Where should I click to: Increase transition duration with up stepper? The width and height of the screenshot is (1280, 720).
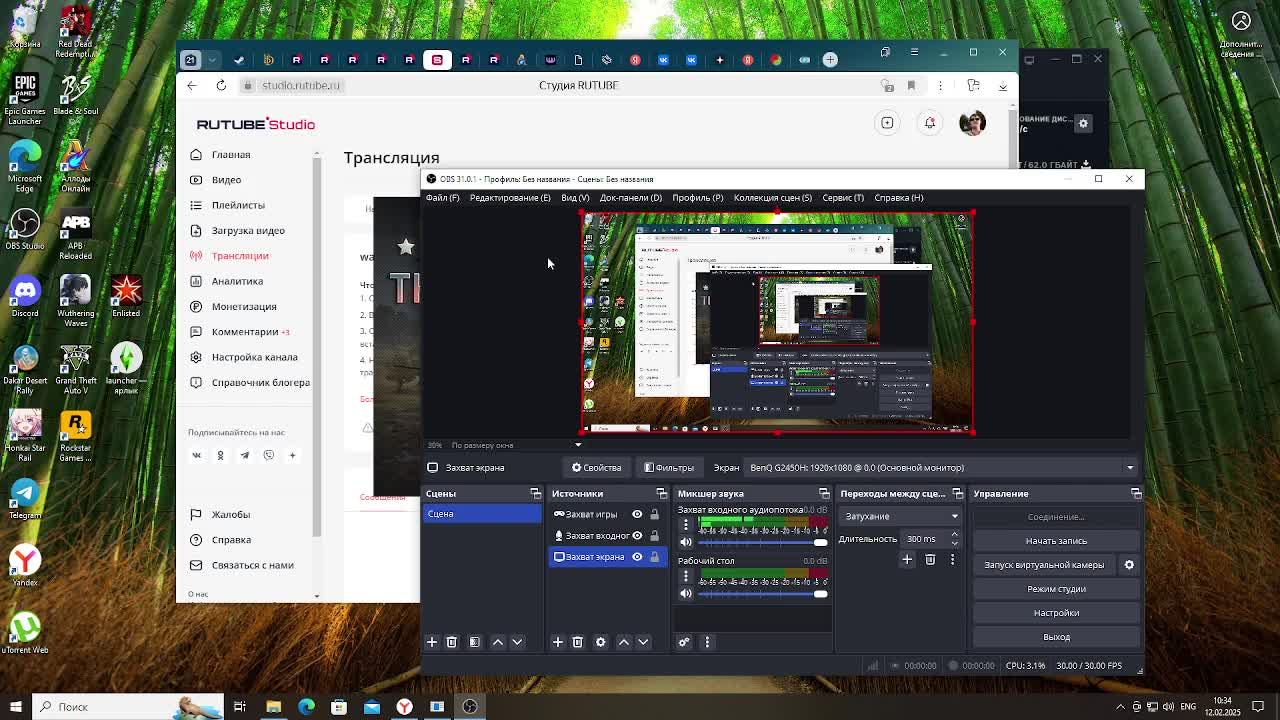pyautogui.click(x=954, y=535)
